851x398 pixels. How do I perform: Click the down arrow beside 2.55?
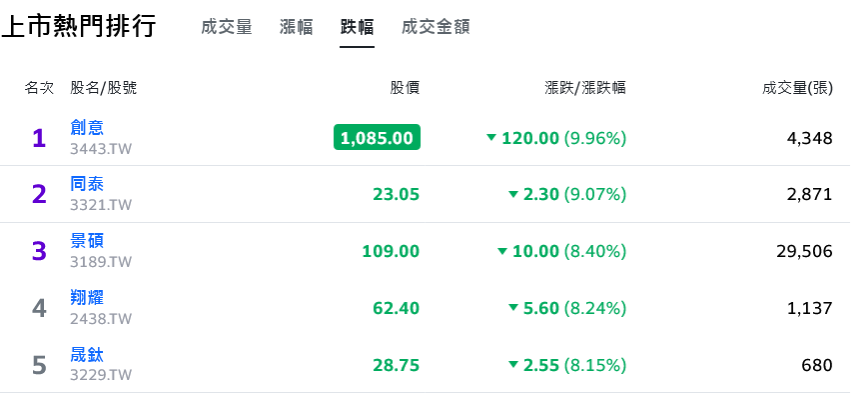coord(513,365)
